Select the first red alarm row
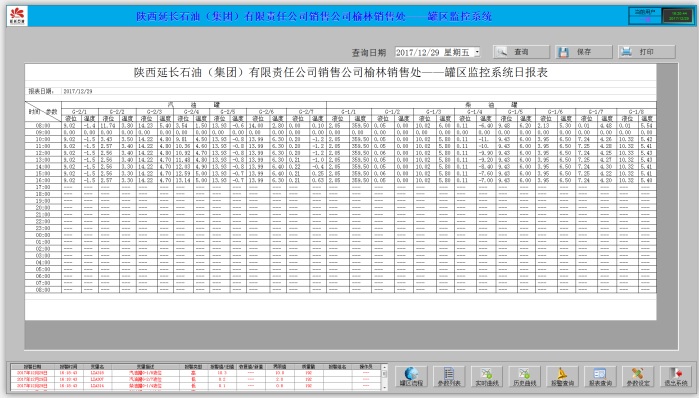 pyautogui.click(x=195, y=373)
